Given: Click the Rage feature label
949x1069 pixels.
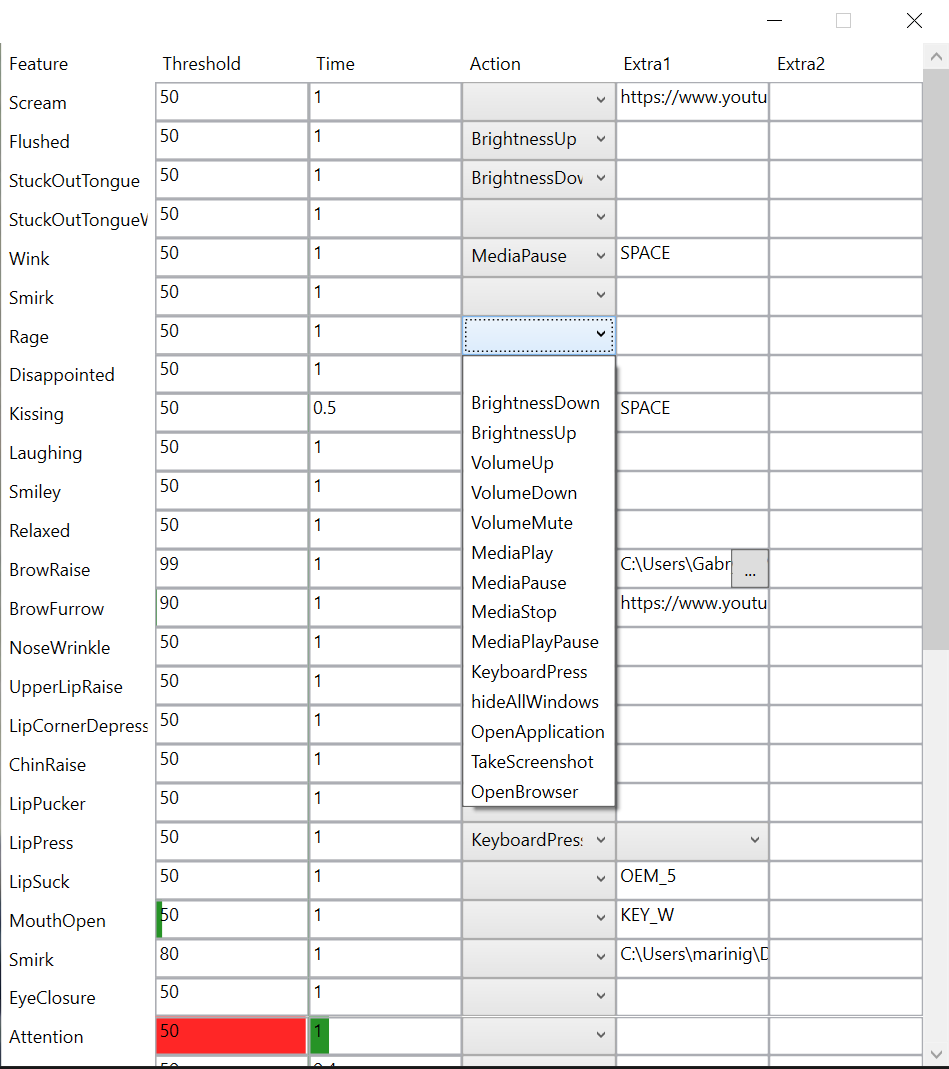Looking at the screenshot, I should pyautogui.click(x=29, y=337).
